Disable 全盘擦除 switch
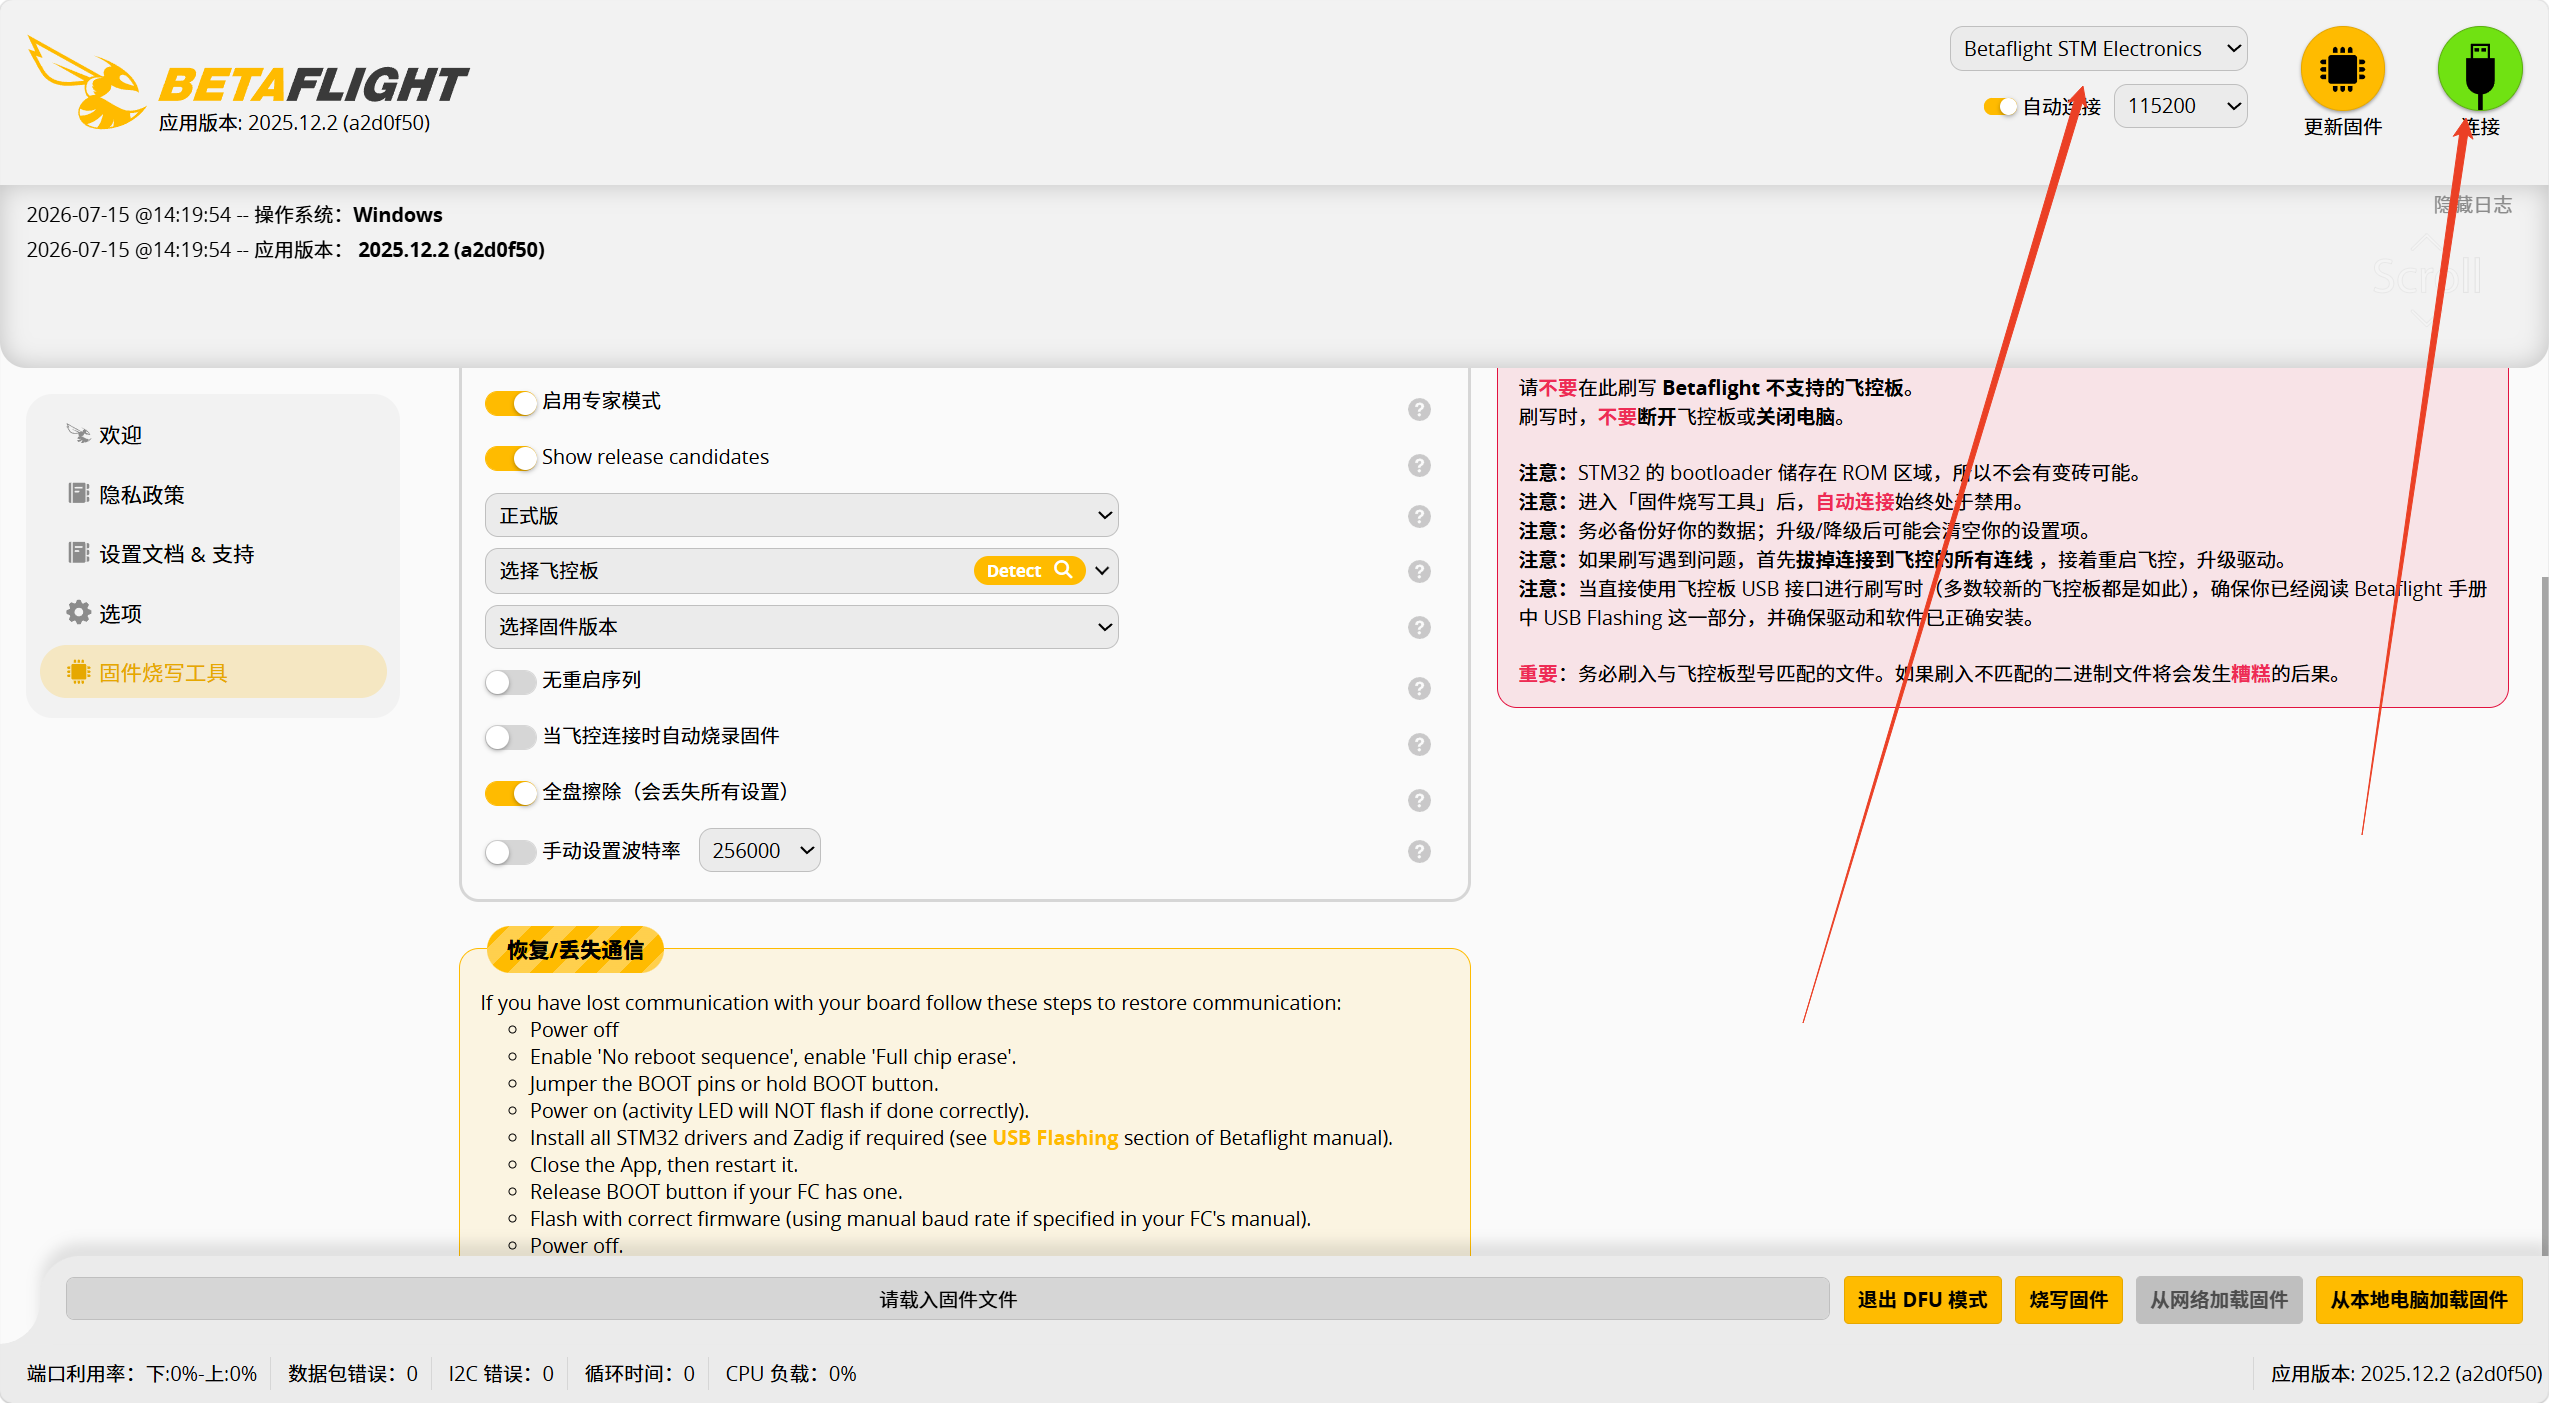2549x1403 pixels. click(510, 793)
